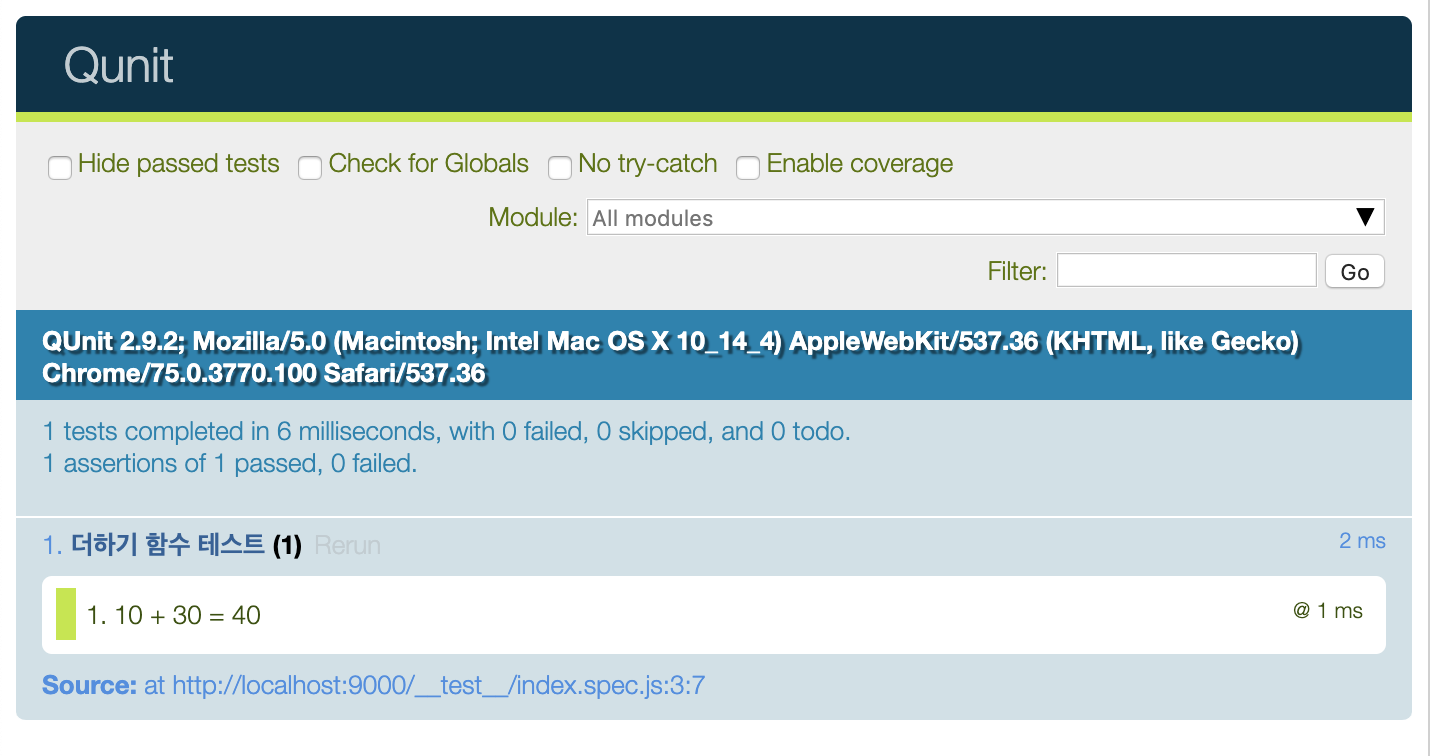Toggle the Check for Globals checkbox
The image size is (1430, 756).
pyautogui.click(x=310, y=167)
